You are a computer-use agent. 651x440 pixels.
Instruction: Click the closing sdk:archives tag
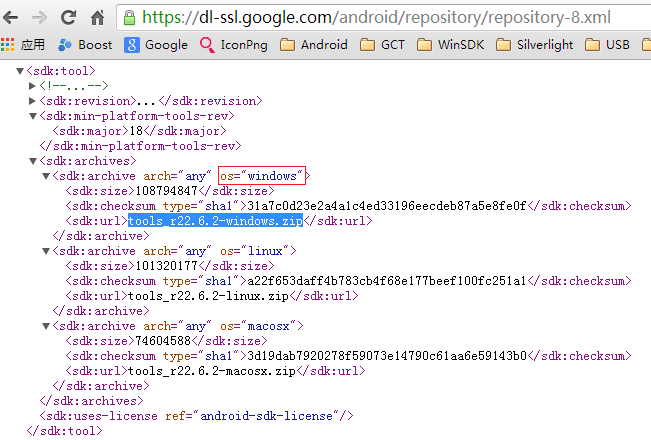91,401
